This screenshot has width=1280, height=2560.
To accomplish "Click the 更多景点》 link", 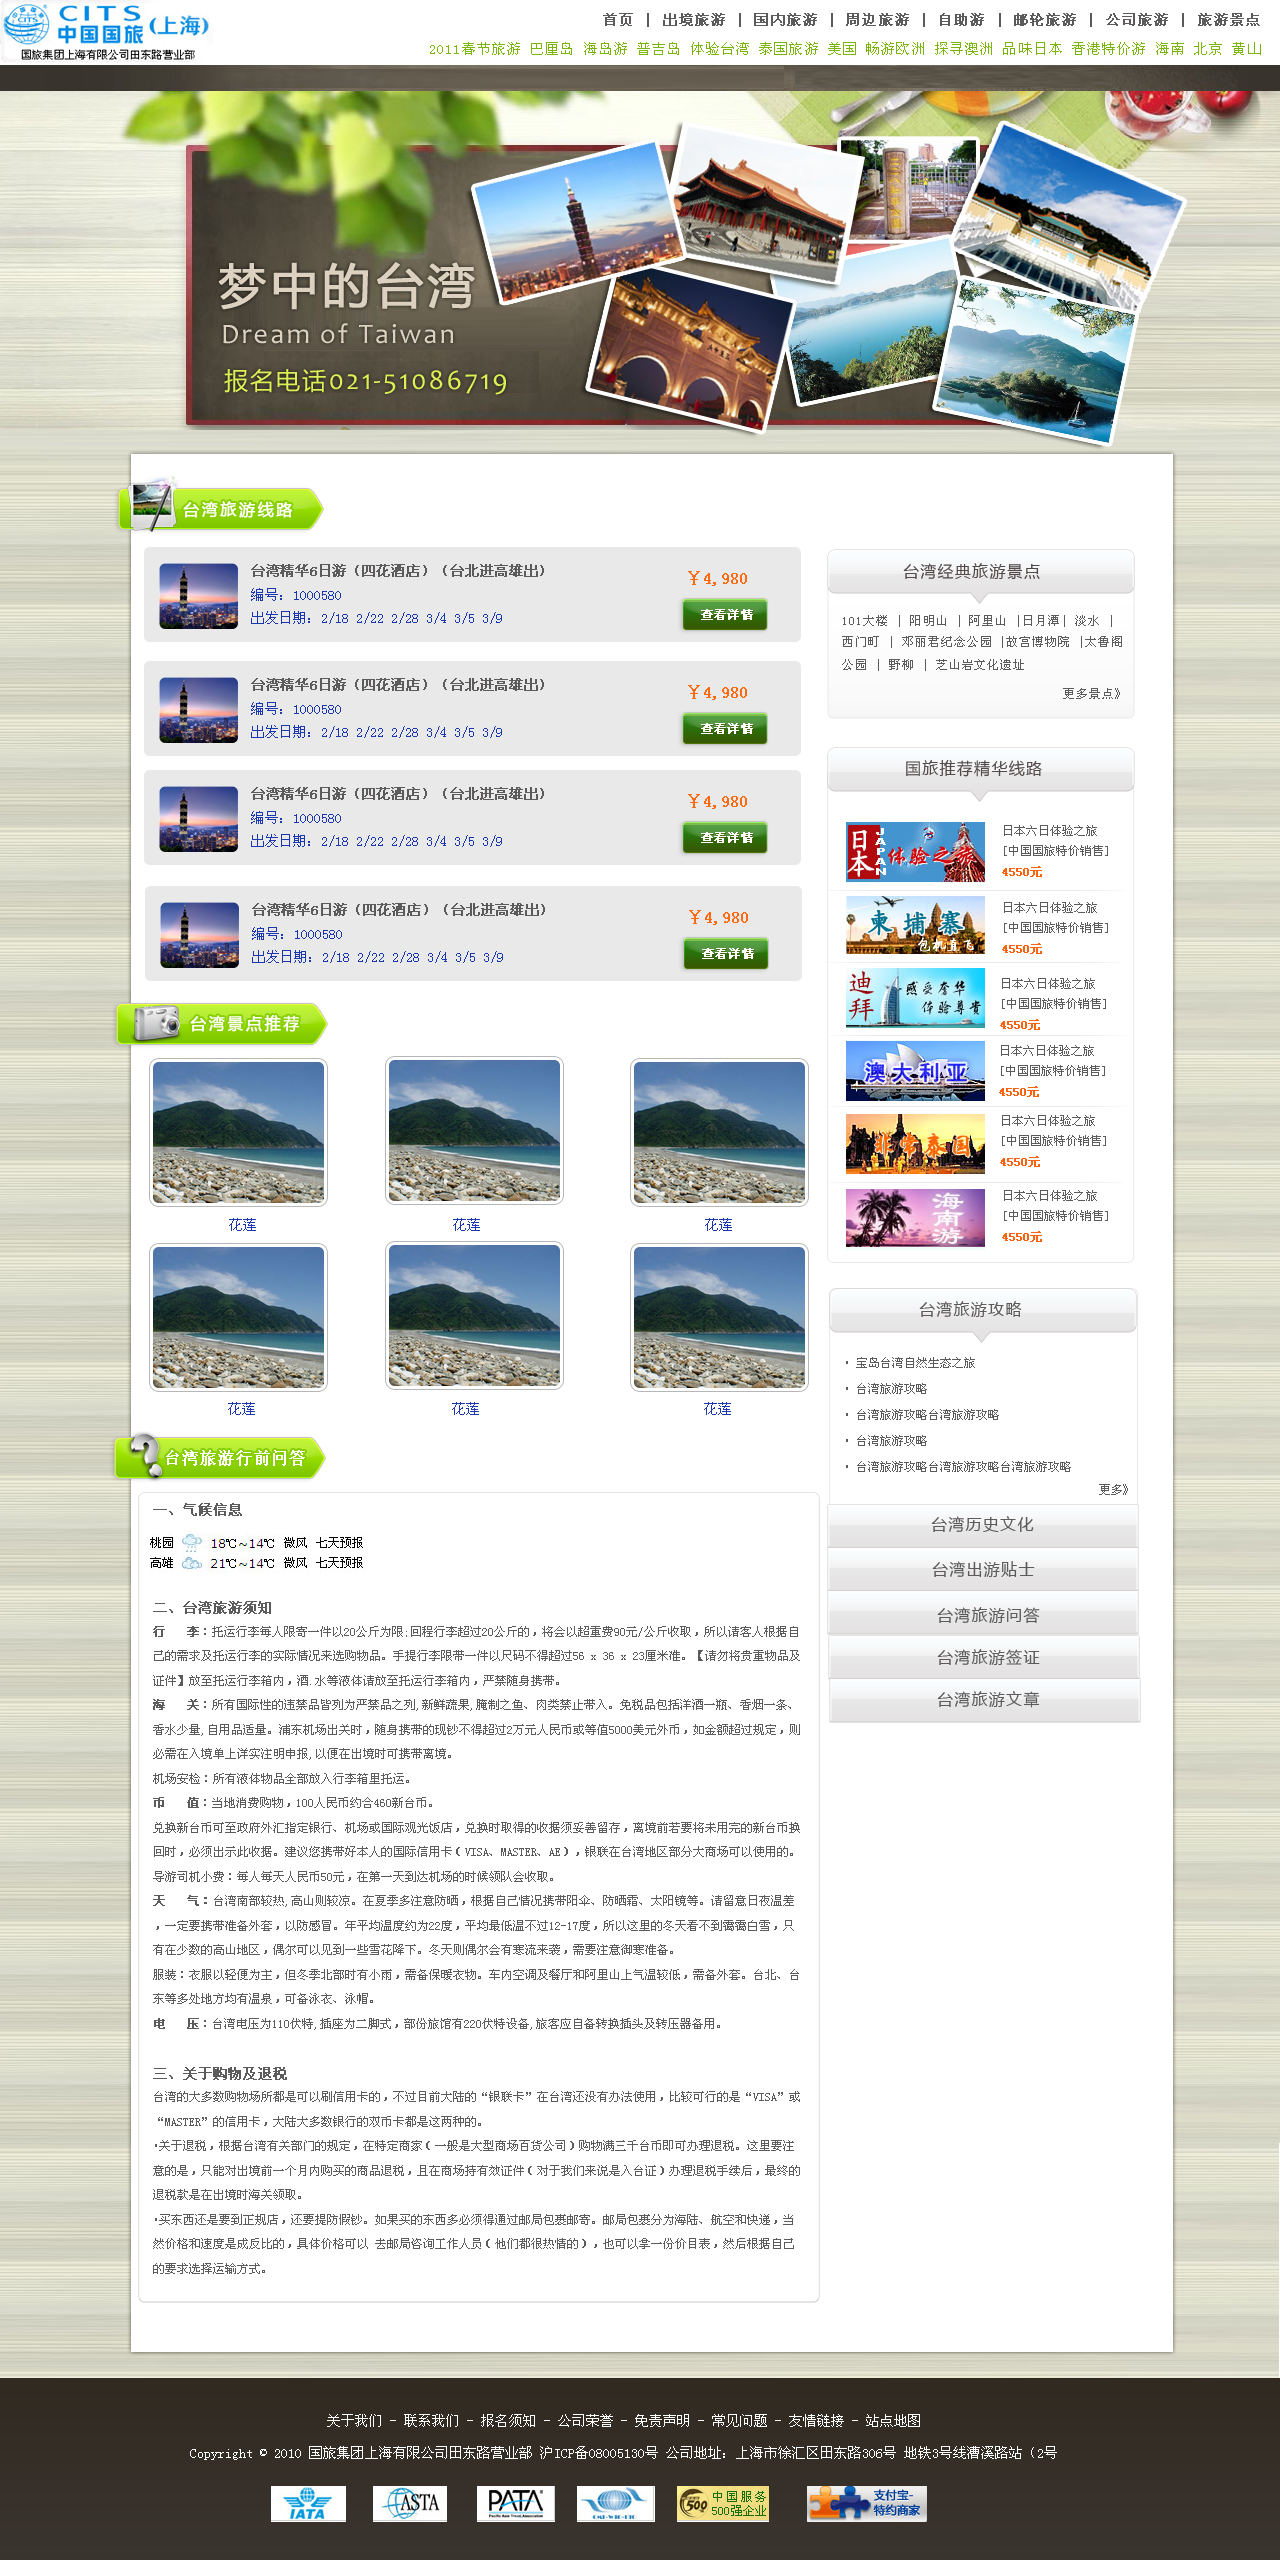I will [1091, 694].
